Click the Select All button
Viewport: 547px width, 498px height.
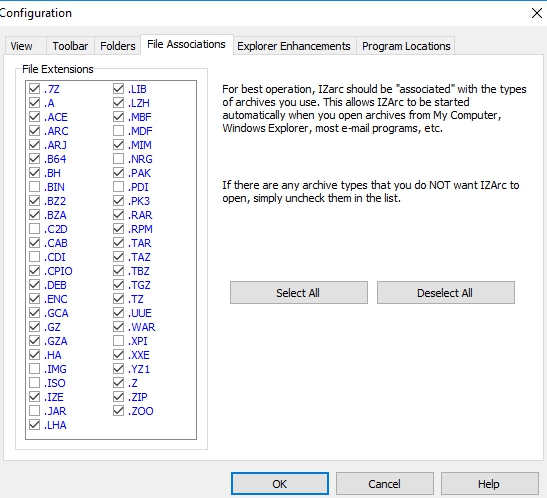[299, 293]
